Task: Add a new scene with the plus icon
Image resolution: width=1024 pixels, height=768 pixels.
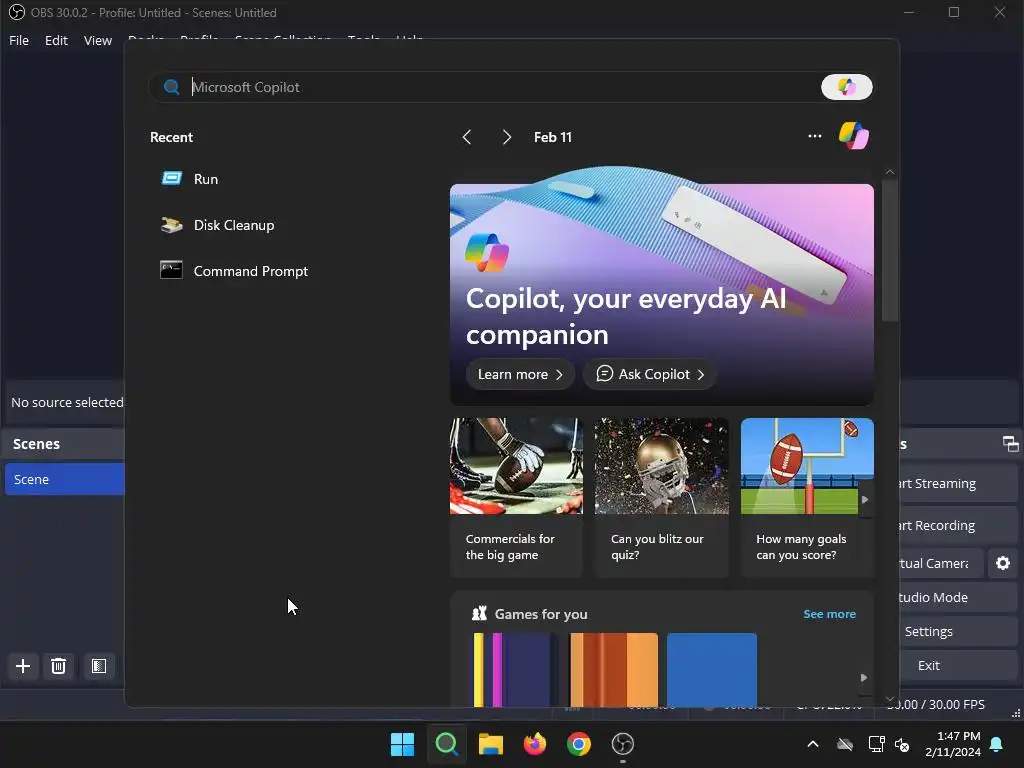Action: [x=23, y=665]
